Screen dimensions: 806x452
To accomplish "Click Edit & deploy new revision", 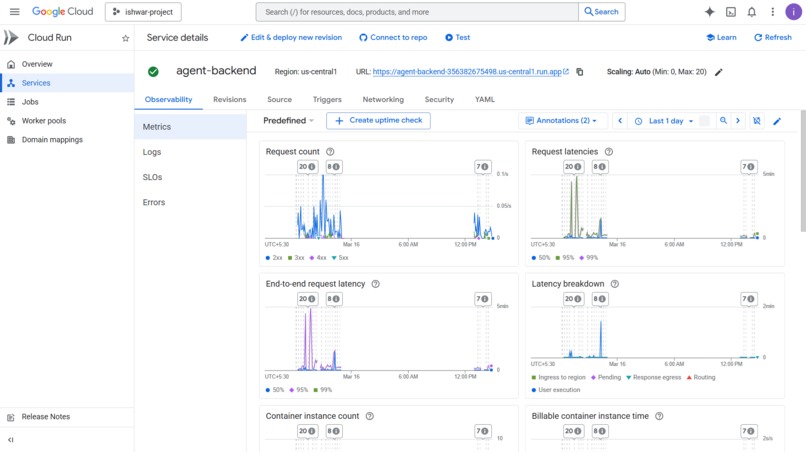I will (x=291, y=38).
